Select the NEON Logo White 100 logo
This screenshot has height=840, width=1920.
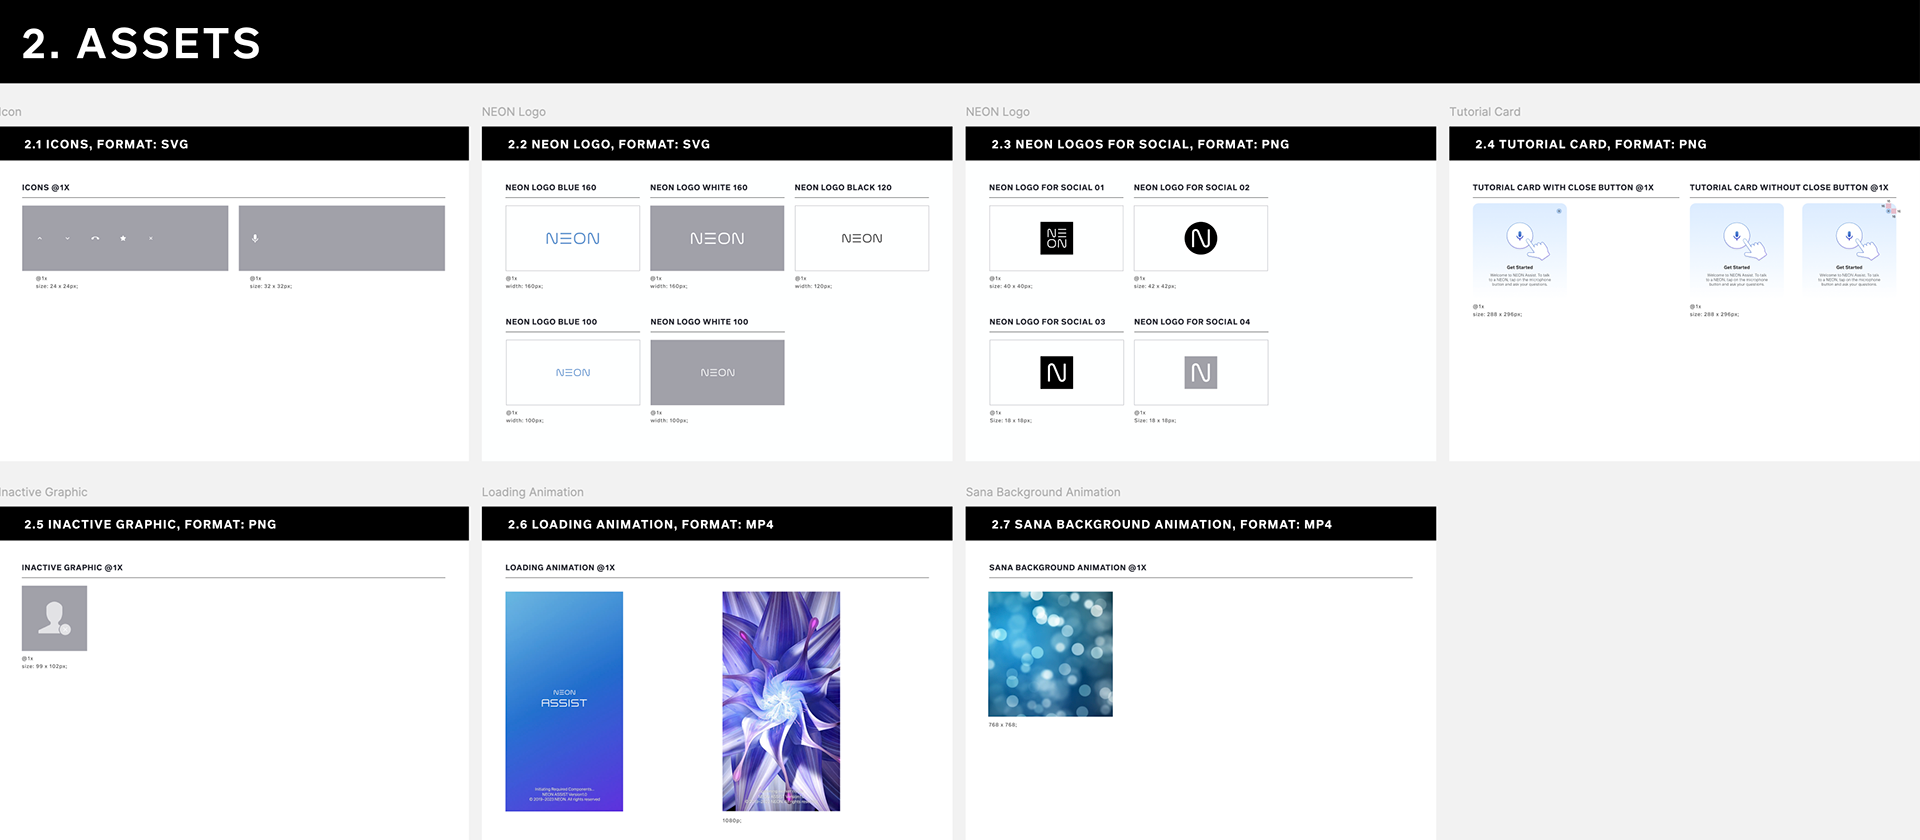point(717,373)
